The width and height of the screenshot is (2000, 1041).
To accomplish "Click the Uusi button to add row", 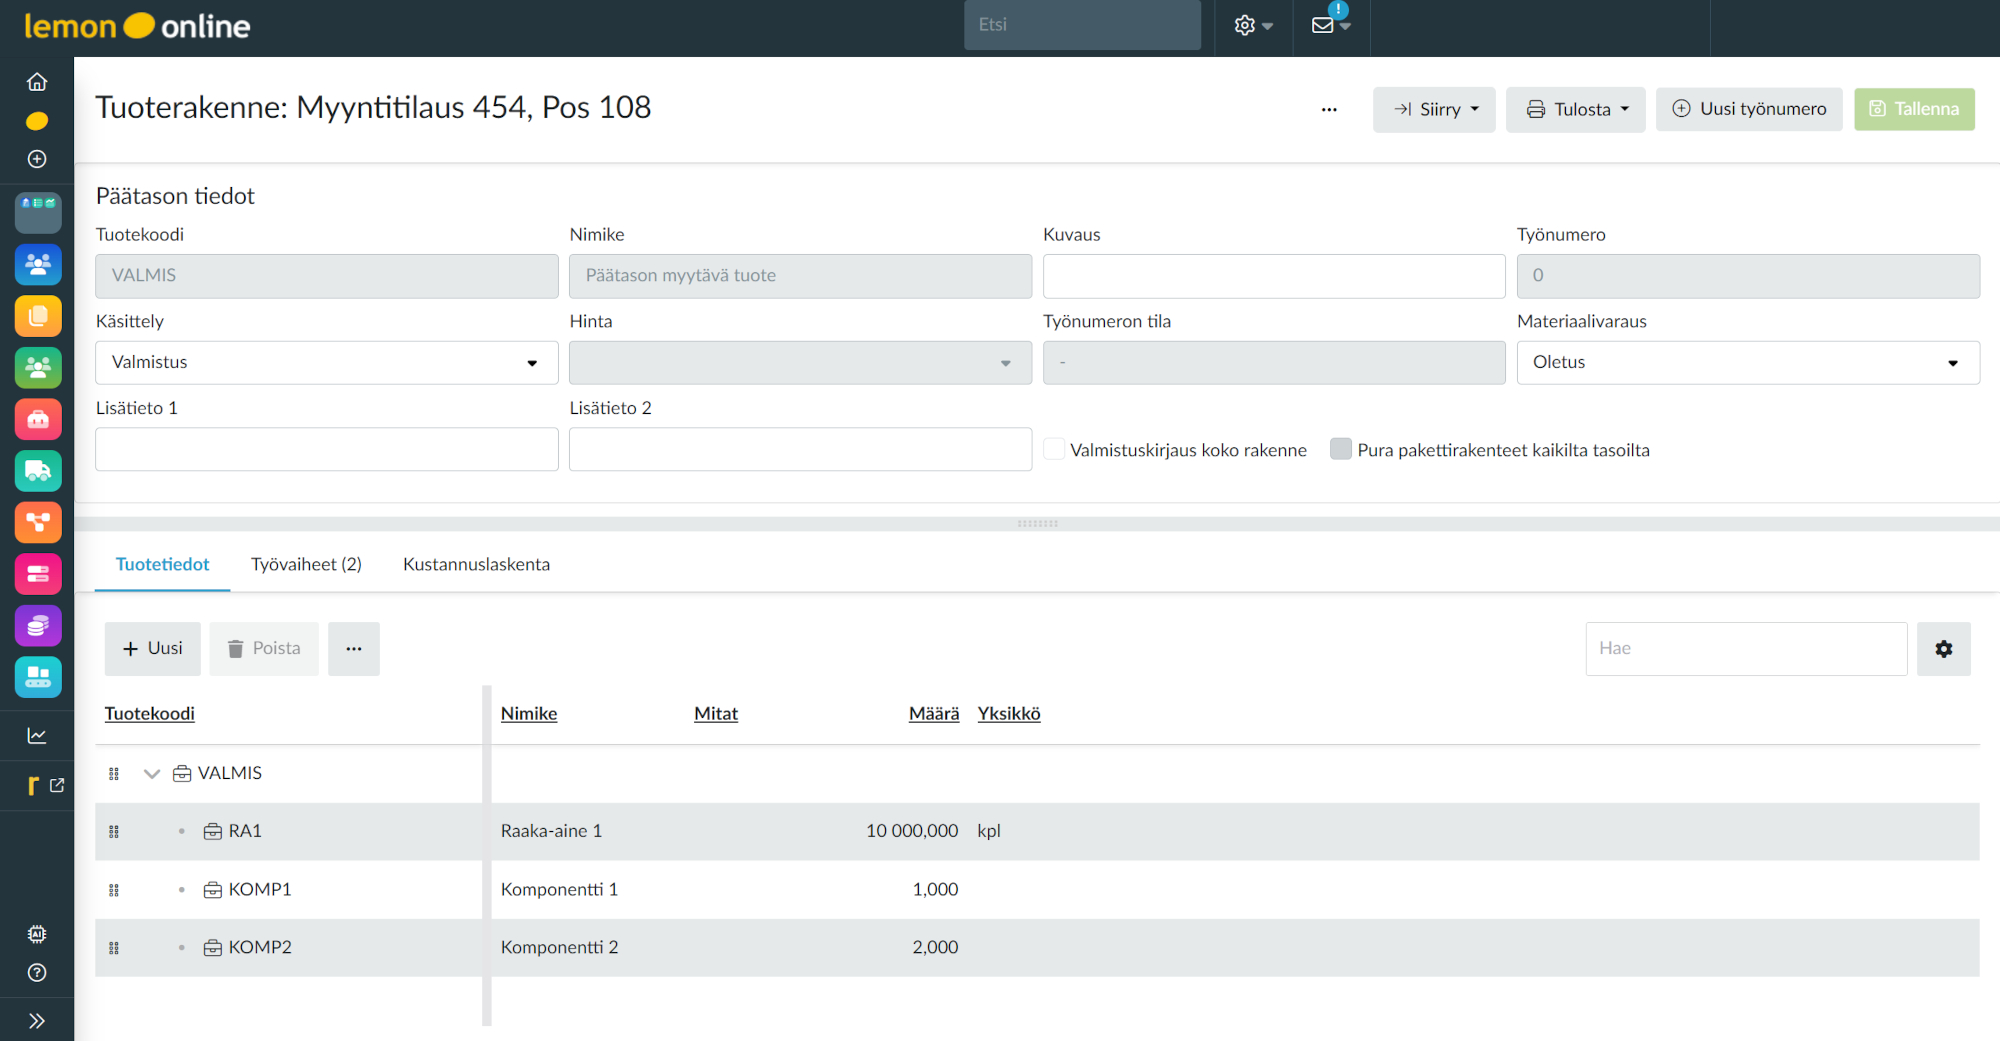I will click(x=152, y=649).
